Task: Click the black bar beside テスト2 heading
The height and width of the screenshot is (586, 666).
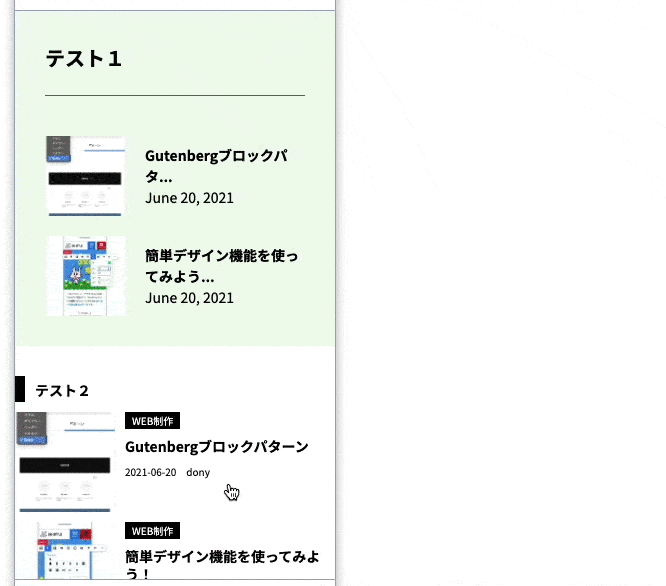Action: (20, 389)
